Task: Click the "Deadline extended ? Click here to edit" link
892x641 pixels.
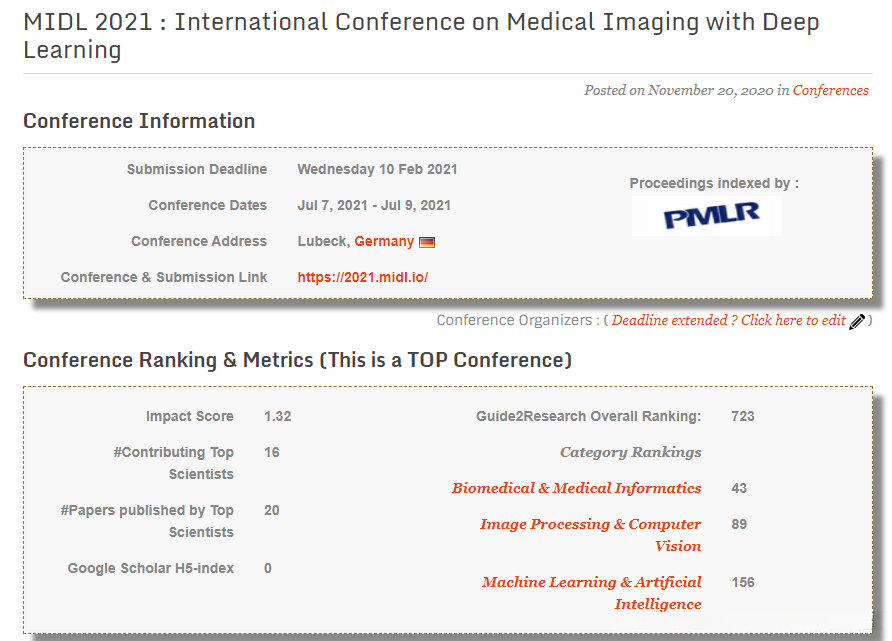Action: (x=728, y=320)
